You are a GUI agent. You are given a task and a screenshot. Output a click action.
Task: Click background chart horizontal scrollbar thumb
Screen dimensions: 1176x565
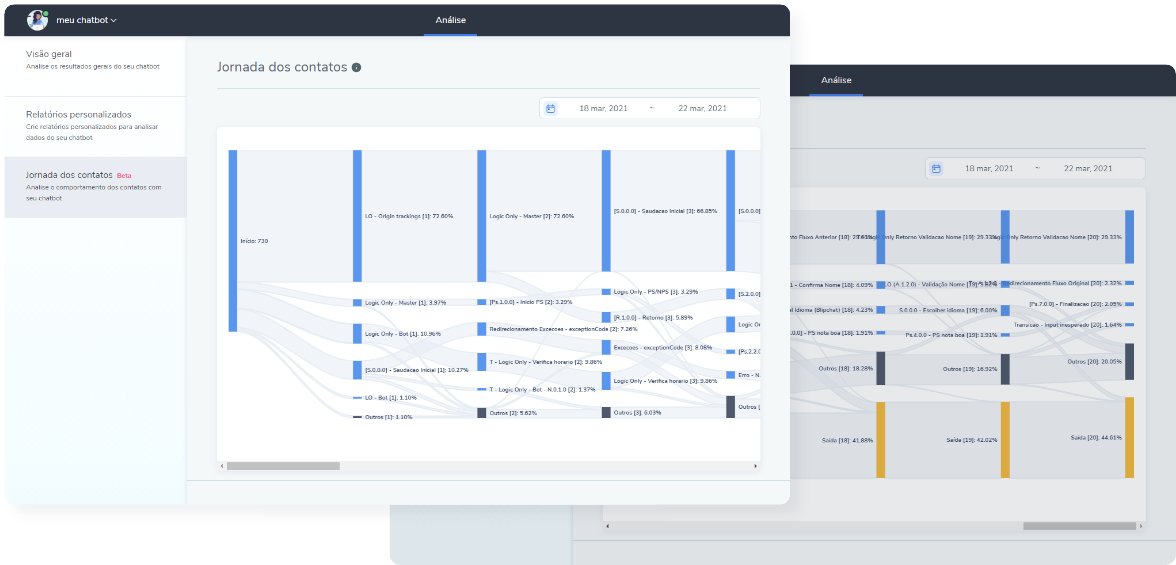[x=1080, y=526]
